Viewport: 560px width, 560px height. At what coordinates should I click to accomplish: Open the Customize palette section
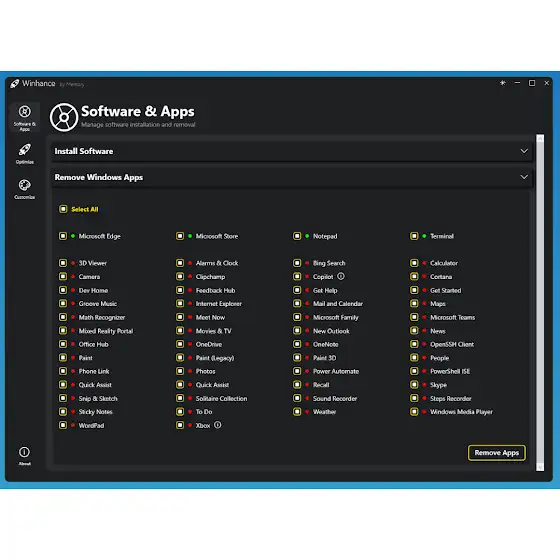pyautogui.click(x=25, y=189)
